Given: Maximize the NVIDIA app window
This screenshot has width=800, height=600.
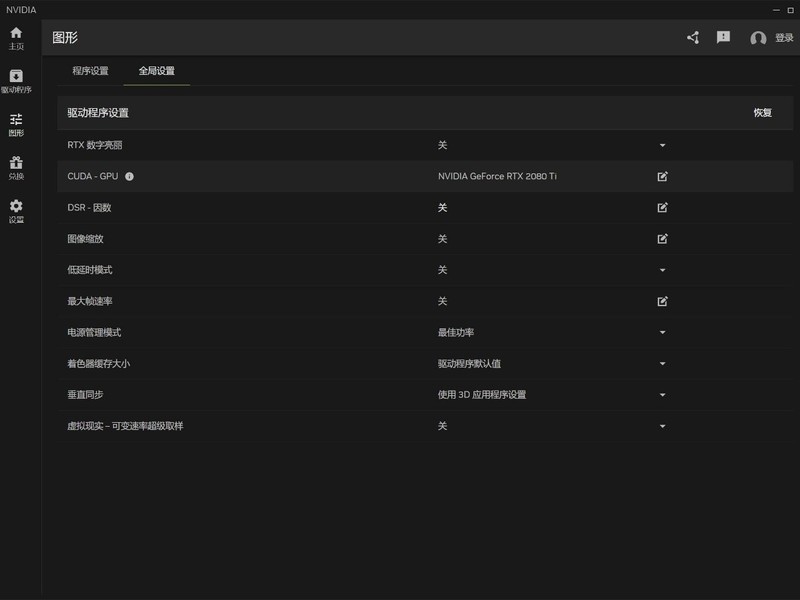Looking at the screenshot, I should tap(791, 10).
